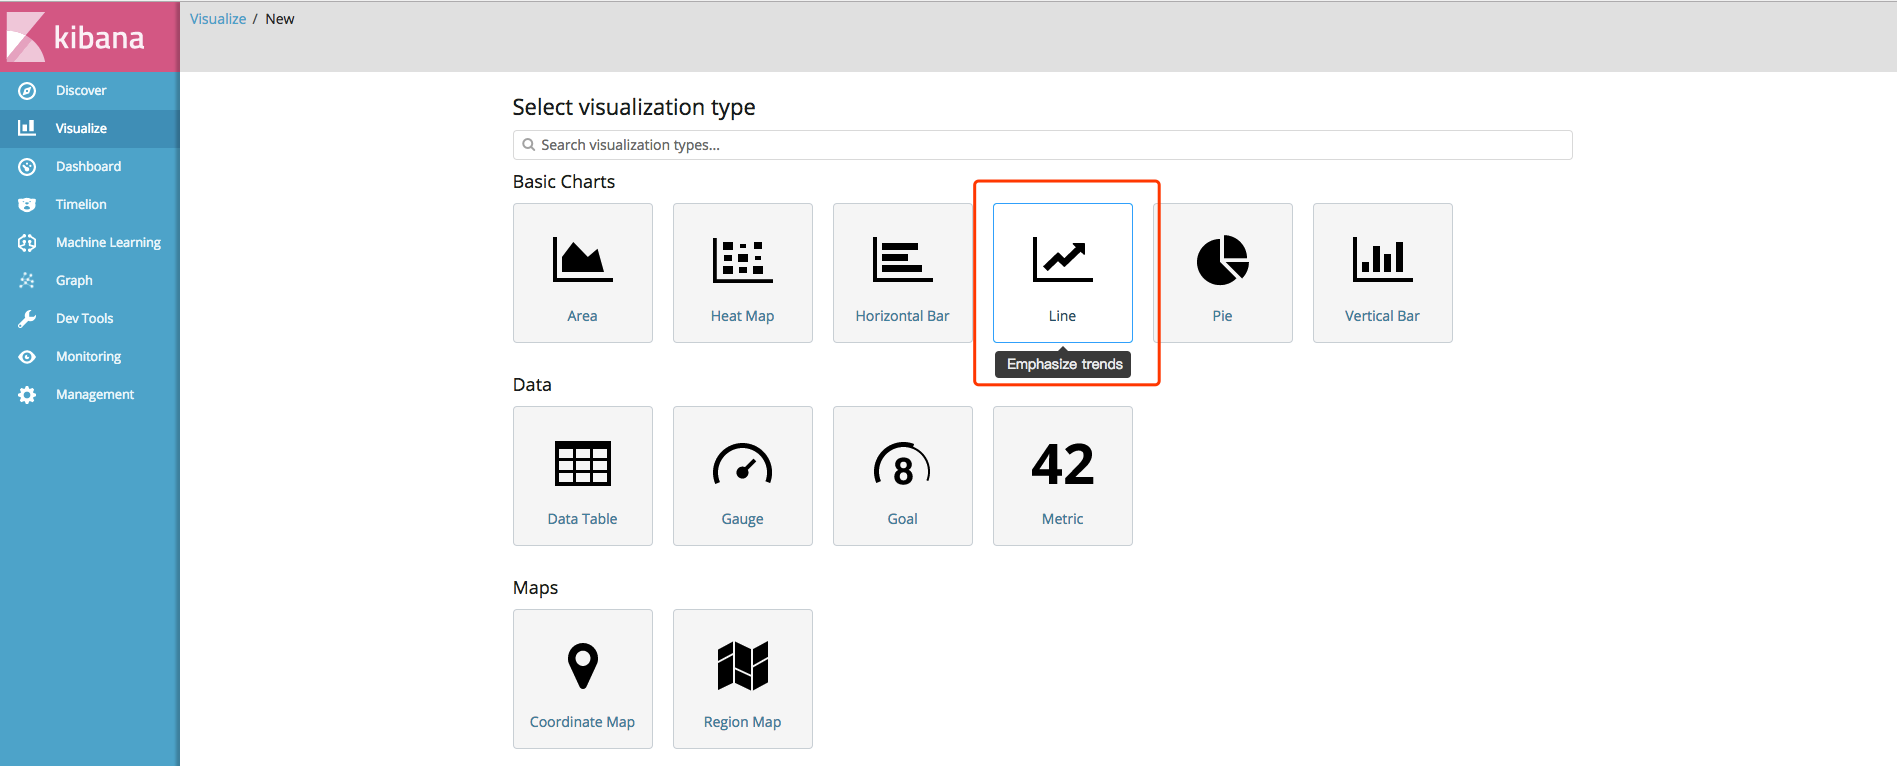Click the search magnifier icon
The height and width of the screenshot is (766, 1897).
click(x=528, y=145)
